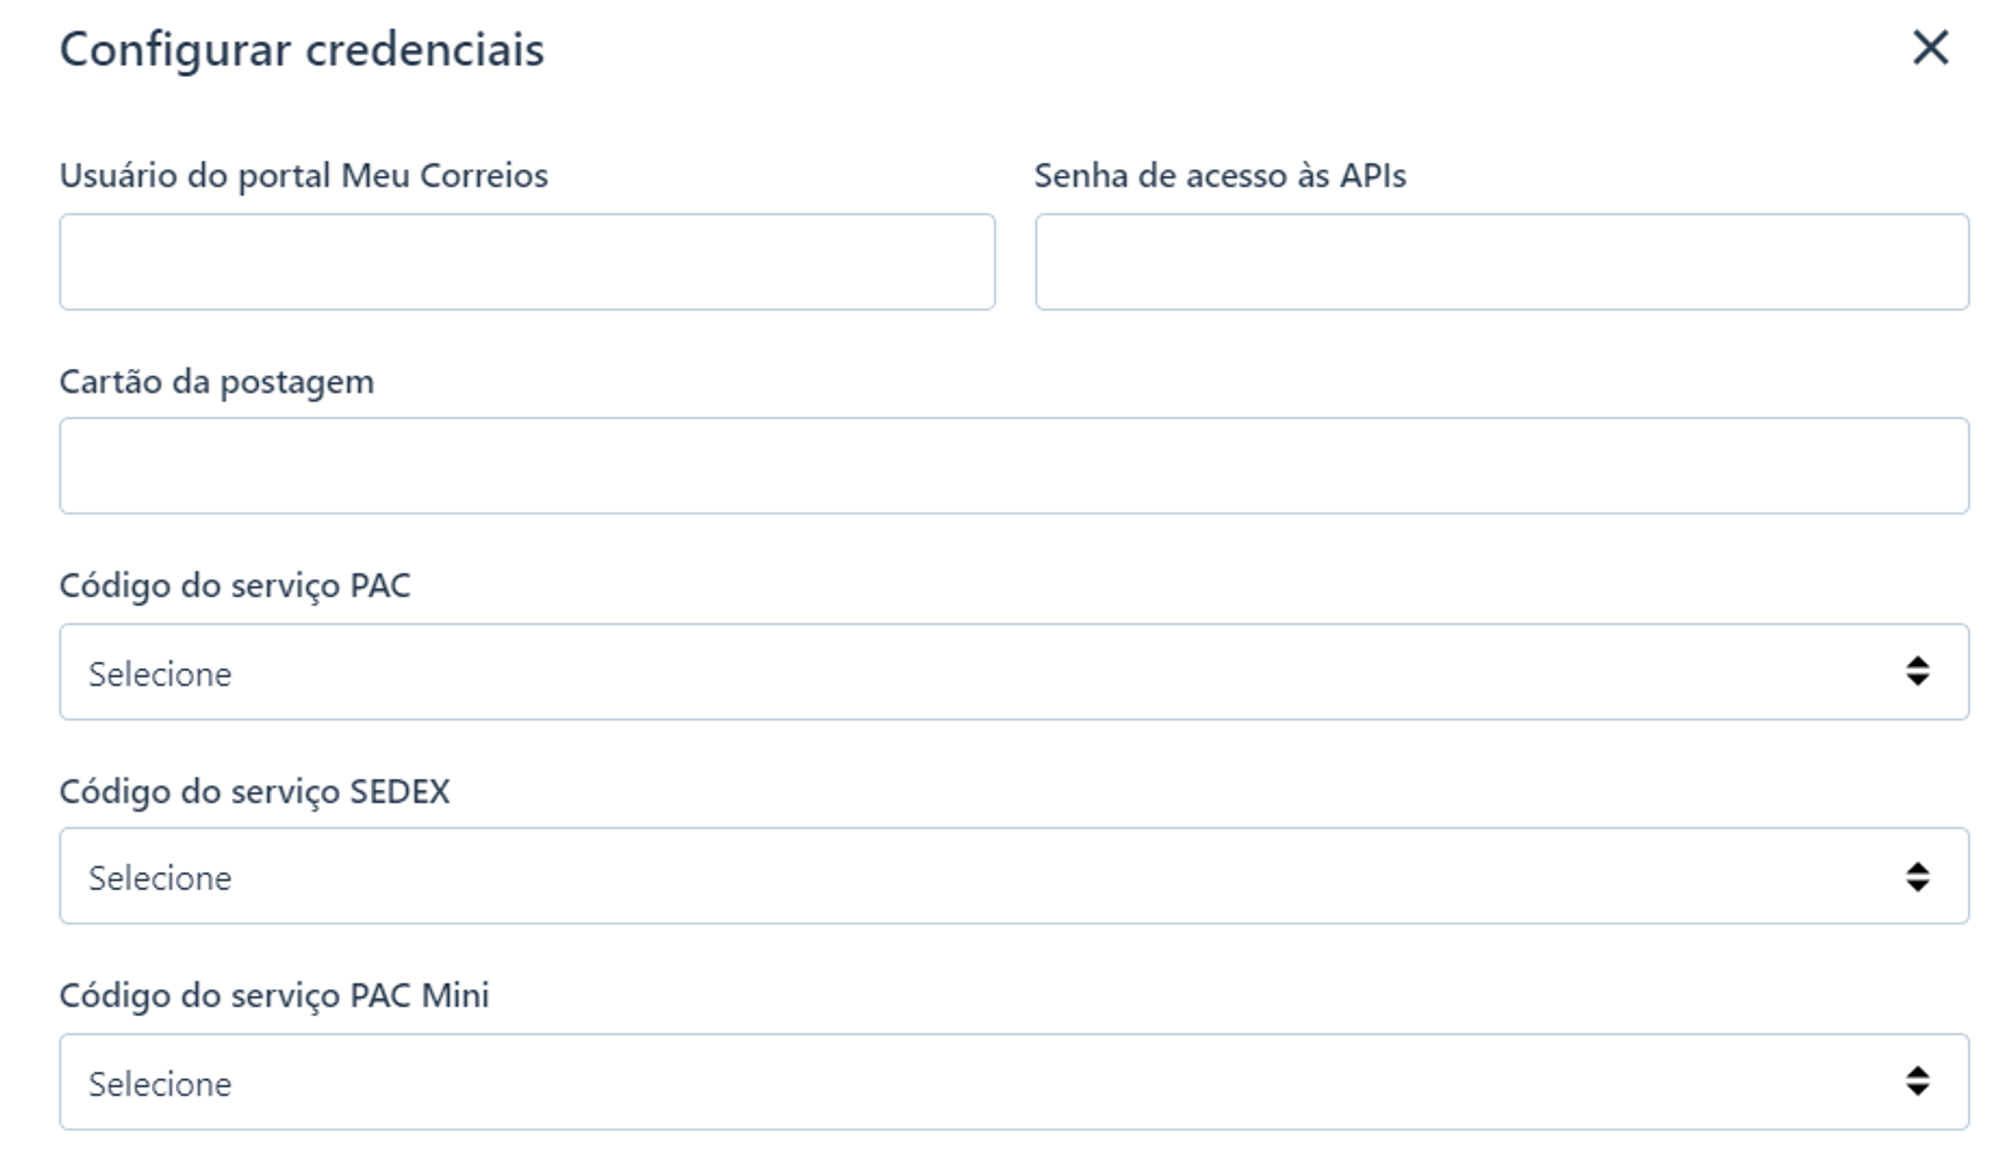Click the Código do serviço SEDEX label
The height and width of the screenshot is (1161, 2000).
[255, 792]
